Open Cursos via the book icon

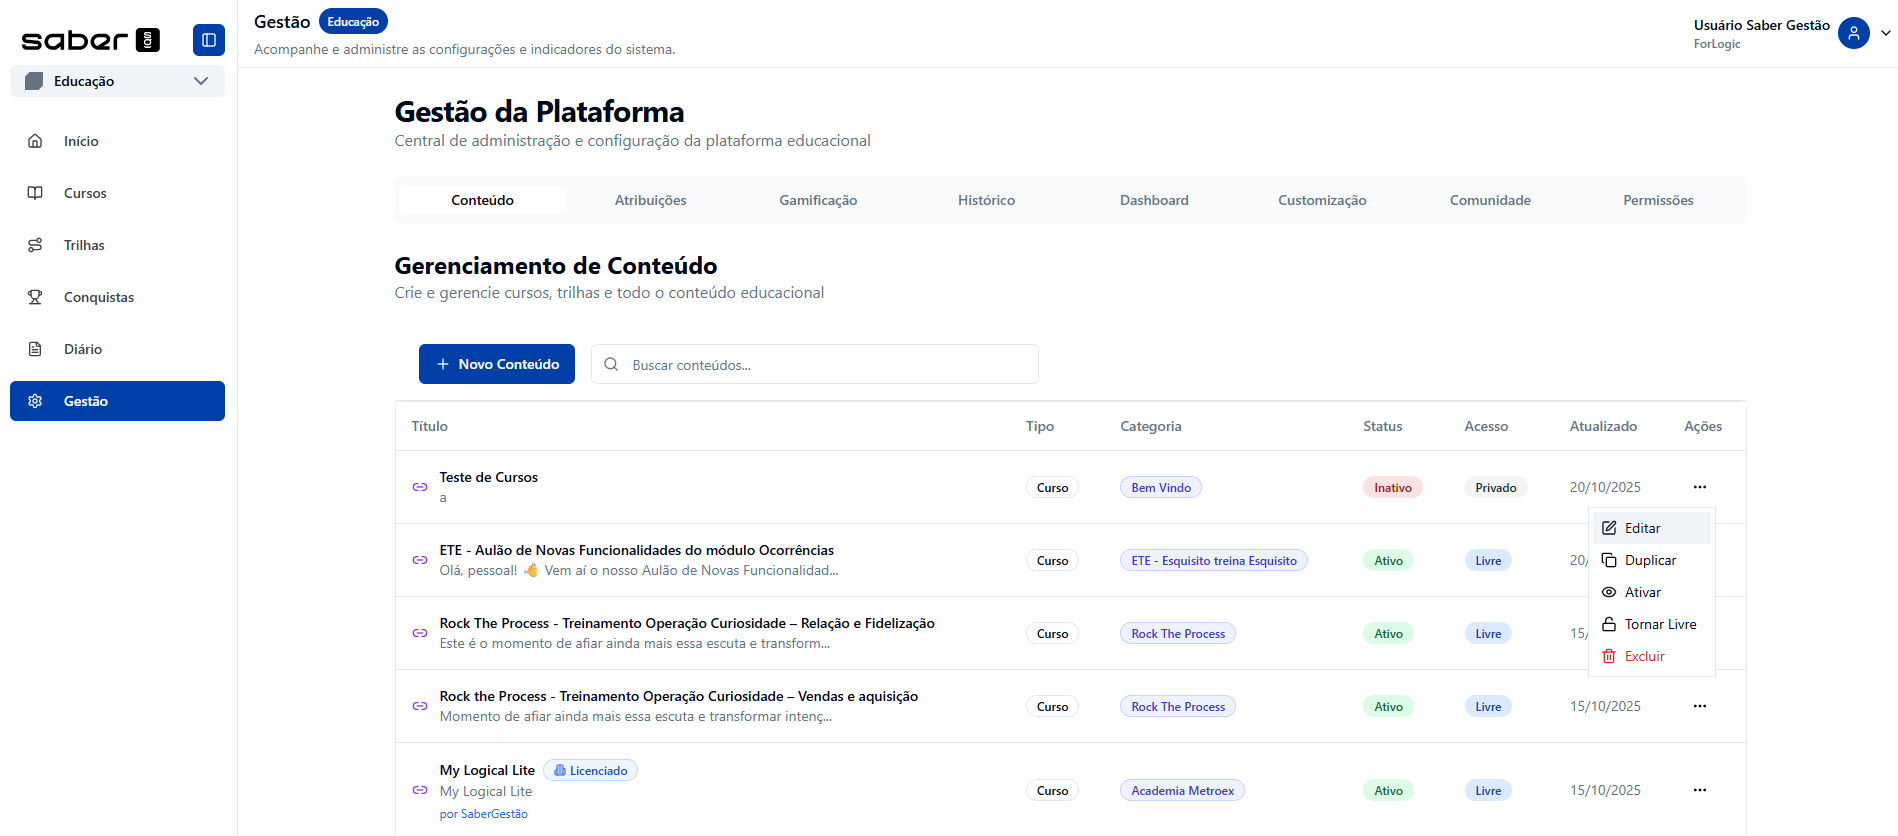[35, 193]
